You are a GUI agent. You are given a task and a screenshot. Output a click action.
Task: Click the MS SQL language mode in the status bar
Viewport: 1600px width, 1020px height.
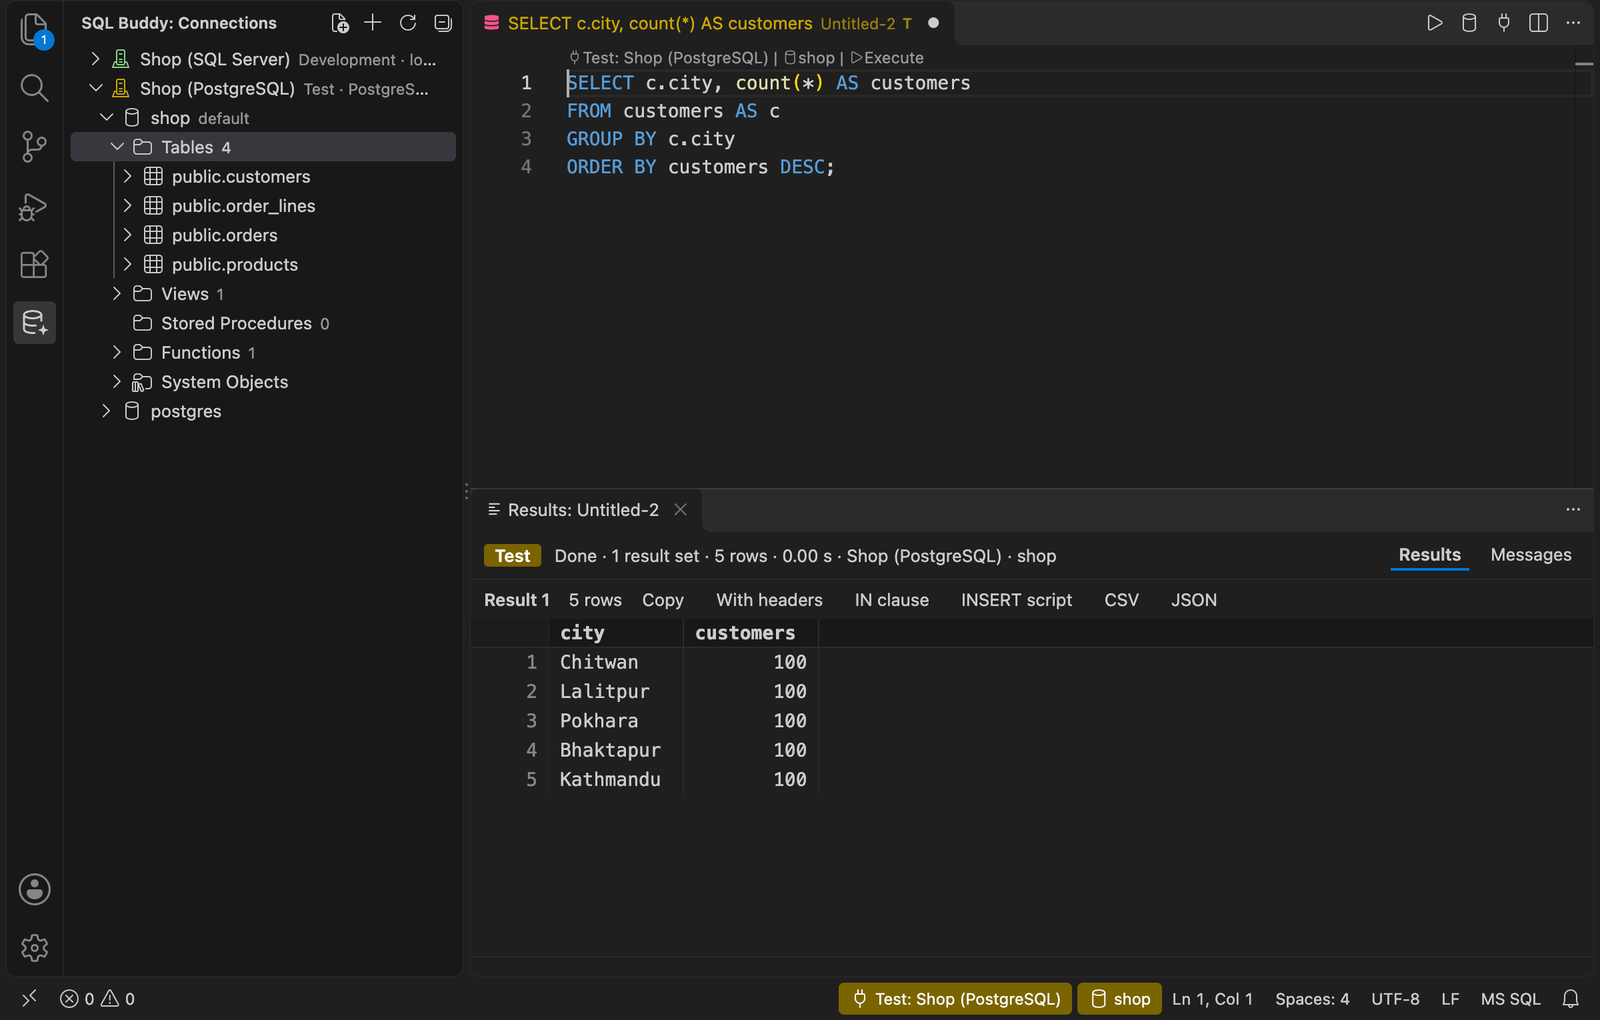(1510, 999)
